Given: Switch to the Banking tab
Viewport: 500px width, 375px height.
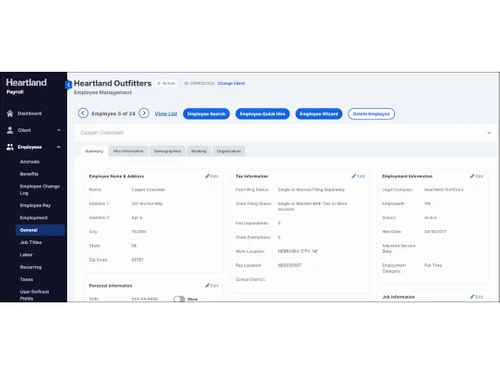Looking at the screenshot, I should click(x=199, y=151).
